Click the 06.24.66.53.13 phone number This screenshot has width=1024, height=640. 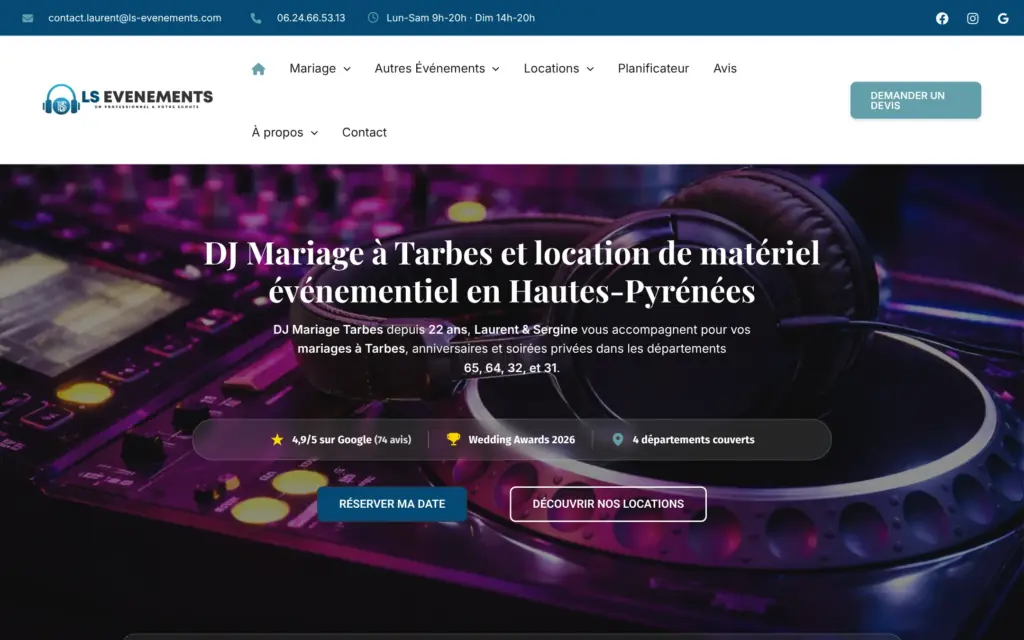[x=311, y=18]
